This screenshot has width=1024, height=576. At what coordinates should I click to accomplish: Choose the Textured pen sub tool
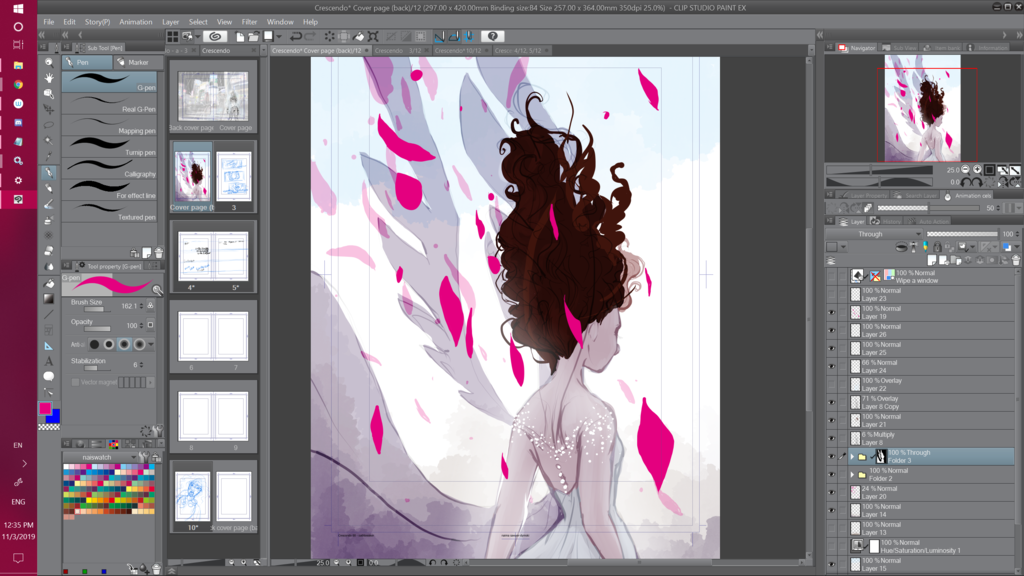coord(110,211)
